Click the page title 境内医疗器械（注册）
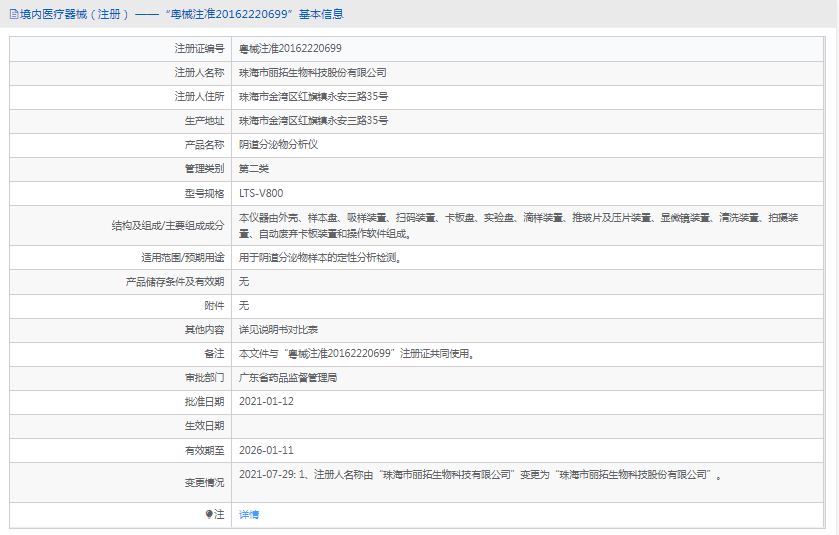Image resolution: width=839 pixels, height=535 pixels. tap(74, 14)
